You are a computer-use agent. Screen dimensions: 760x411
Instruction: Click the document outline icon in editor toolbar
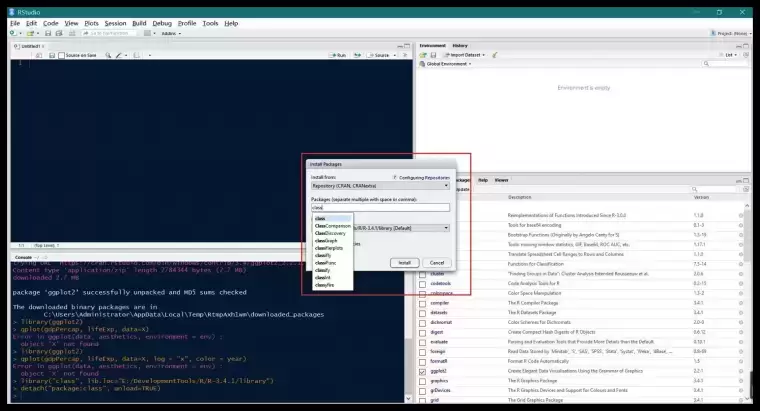coord(405,55)
